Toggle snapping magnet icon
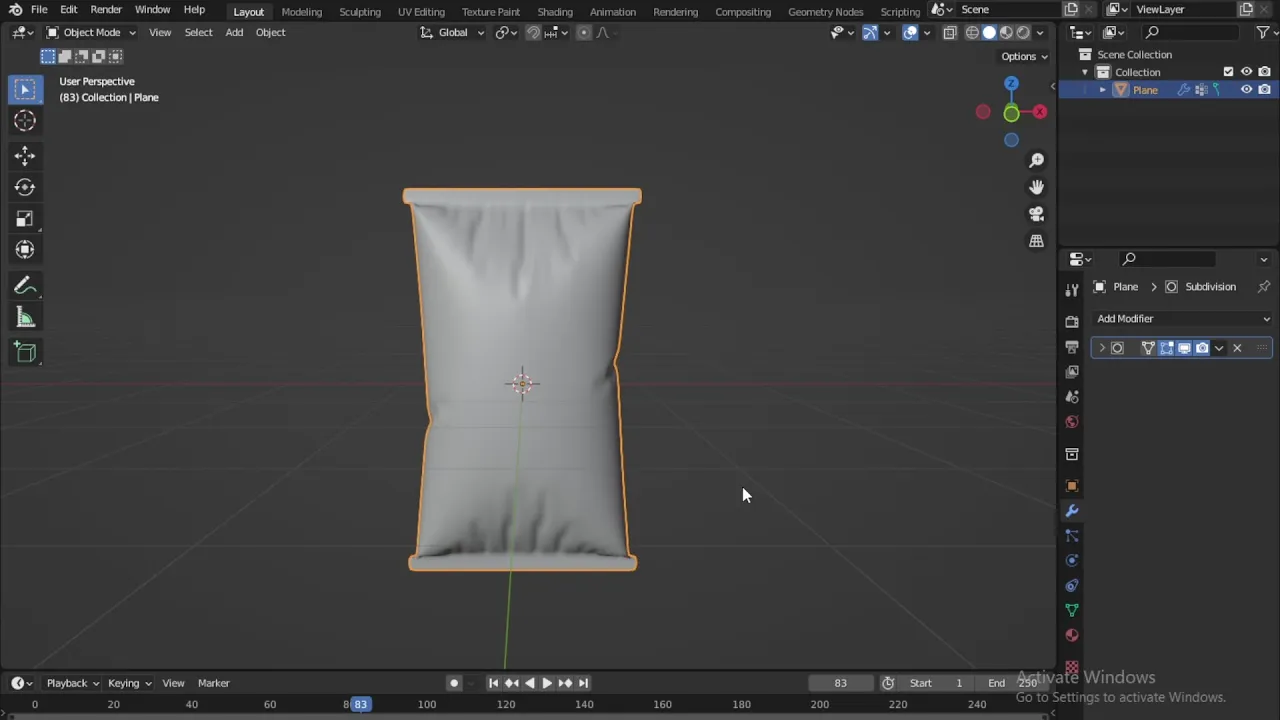1280x720 pixels. 533,32
